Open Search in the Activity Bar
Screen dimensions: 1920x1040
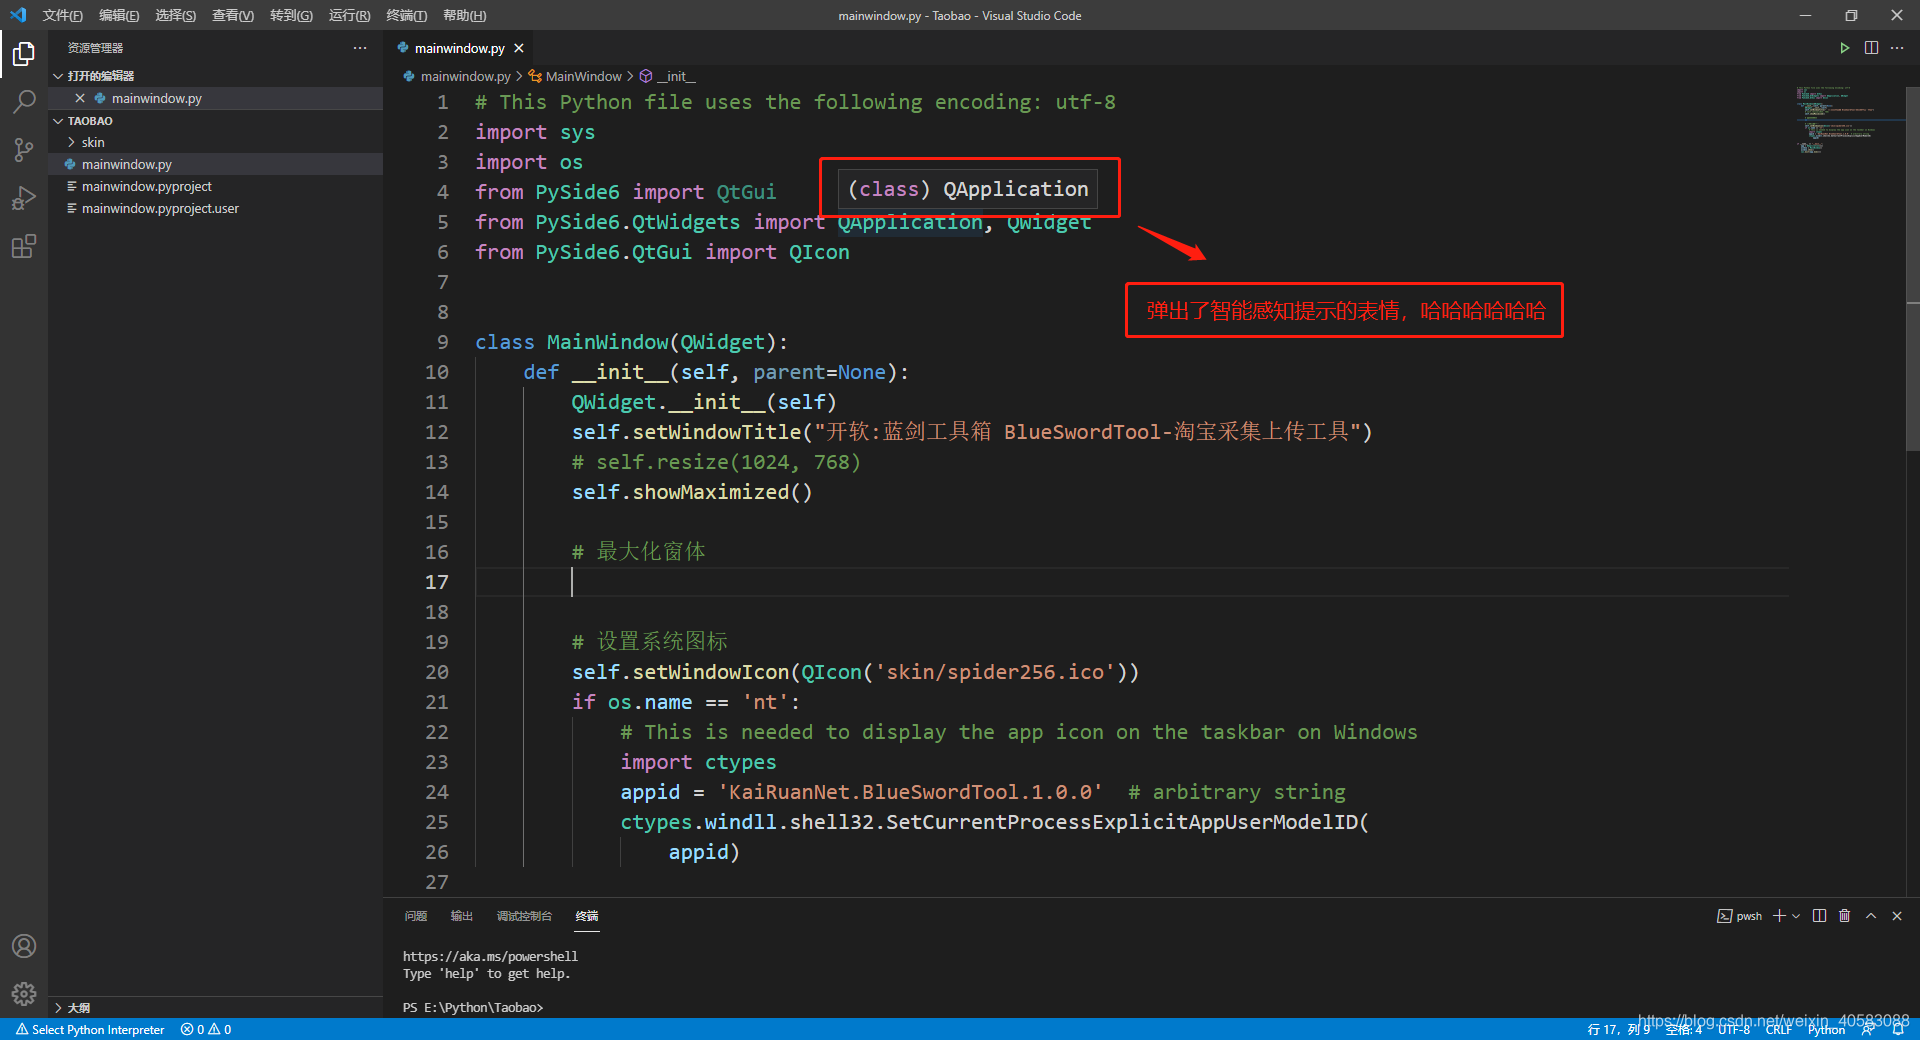(24, 100)
